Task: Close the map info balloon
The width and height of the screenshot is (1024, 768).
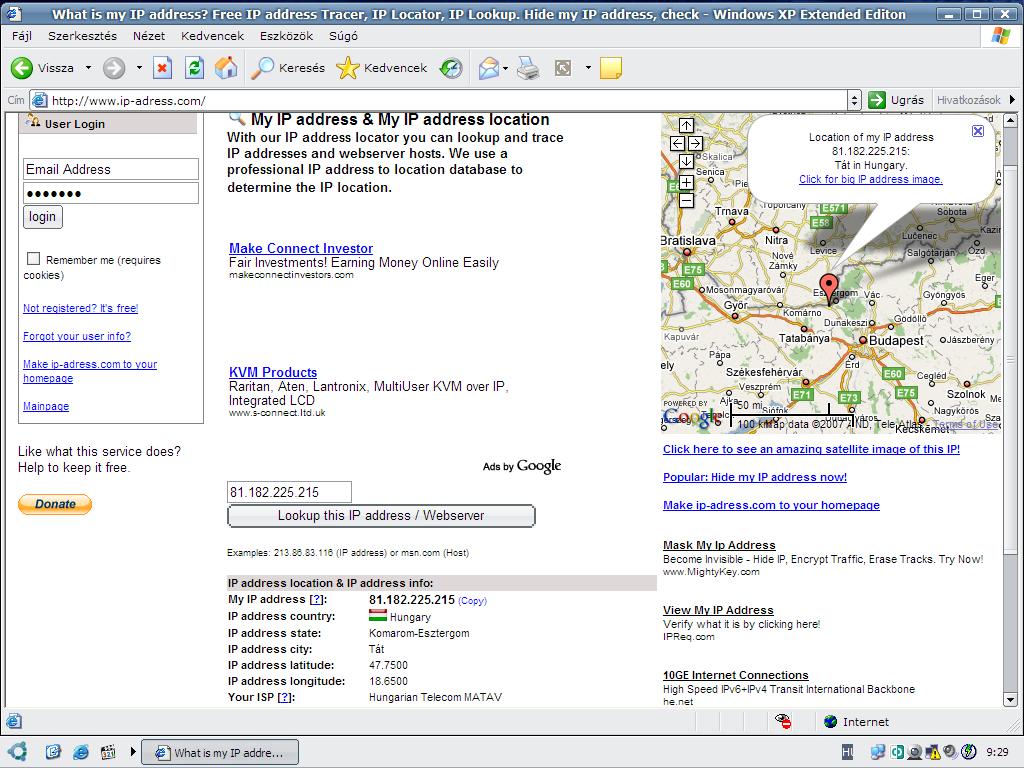Action: coord(978,131)
